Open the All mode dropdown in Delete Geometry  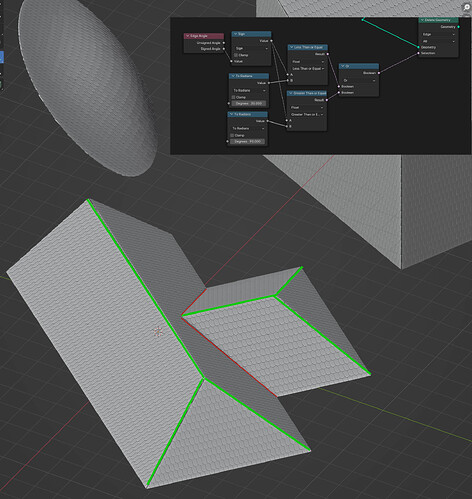tap(438, 41)
